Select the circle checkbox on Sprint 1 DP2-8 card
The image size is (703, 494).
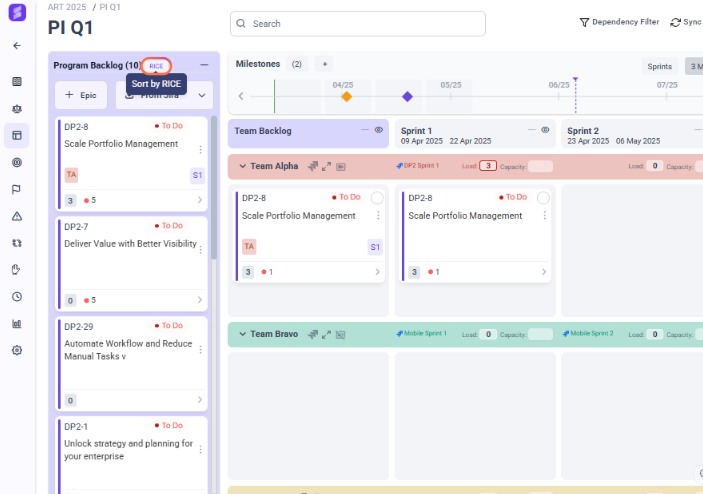(543, 198)
